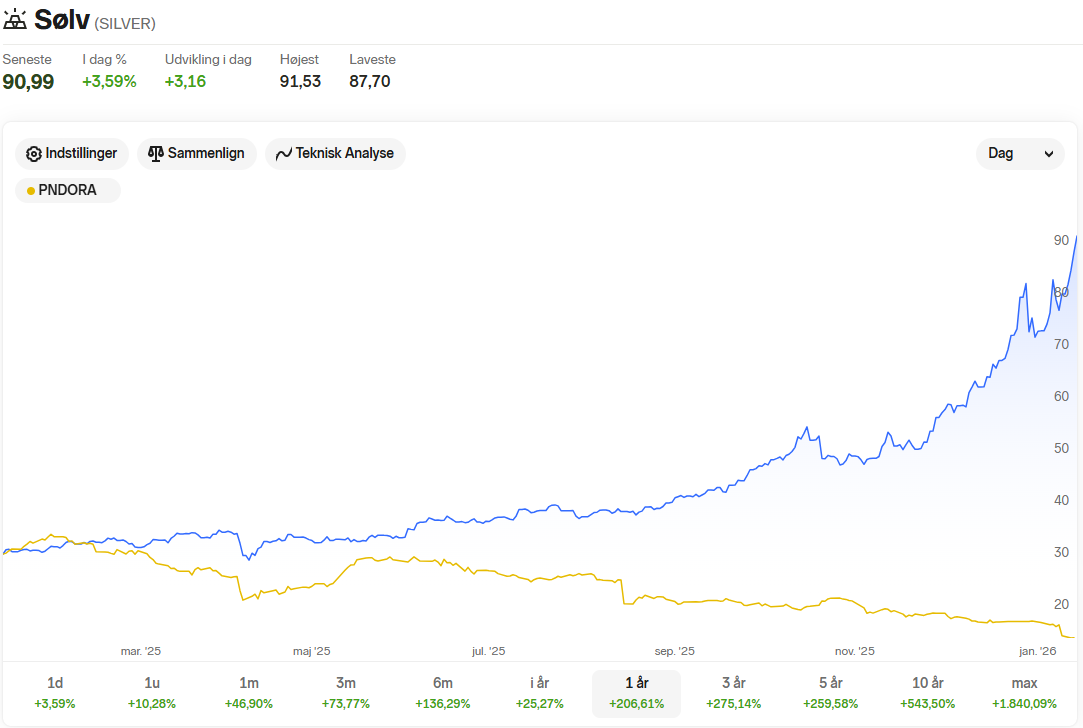Select the 3m time range

pyautogui.click(x=345, y=693)
